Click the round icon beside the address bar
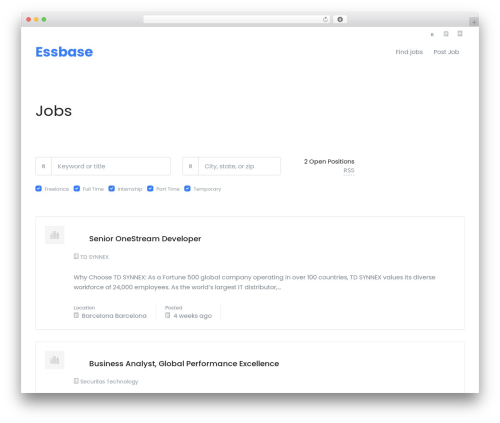 click(x=340, y=19)
